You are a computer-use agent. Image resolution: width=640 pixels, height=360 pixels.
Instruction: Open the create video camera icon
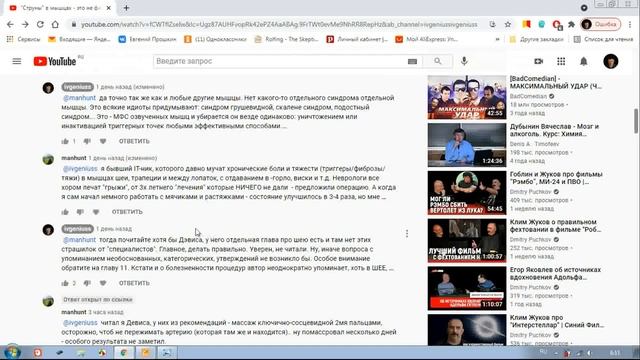coord(538,61)
